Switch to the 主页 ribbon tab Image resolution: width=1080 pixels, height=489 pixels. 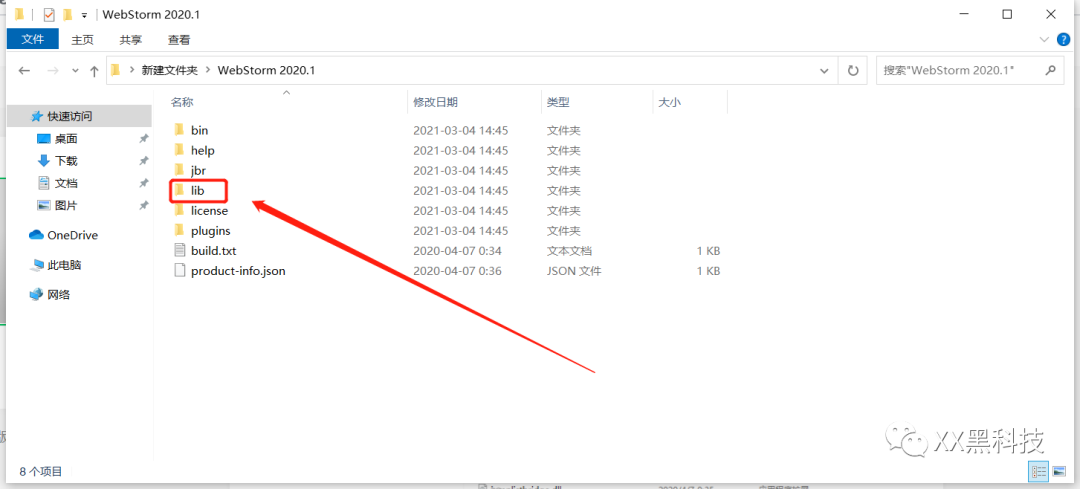pos(83,40)
